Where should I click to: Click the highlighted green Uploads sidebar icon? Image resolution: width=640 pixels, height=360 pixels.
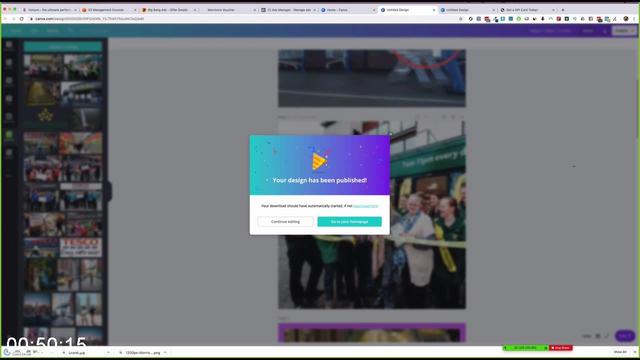click(9, 135)
